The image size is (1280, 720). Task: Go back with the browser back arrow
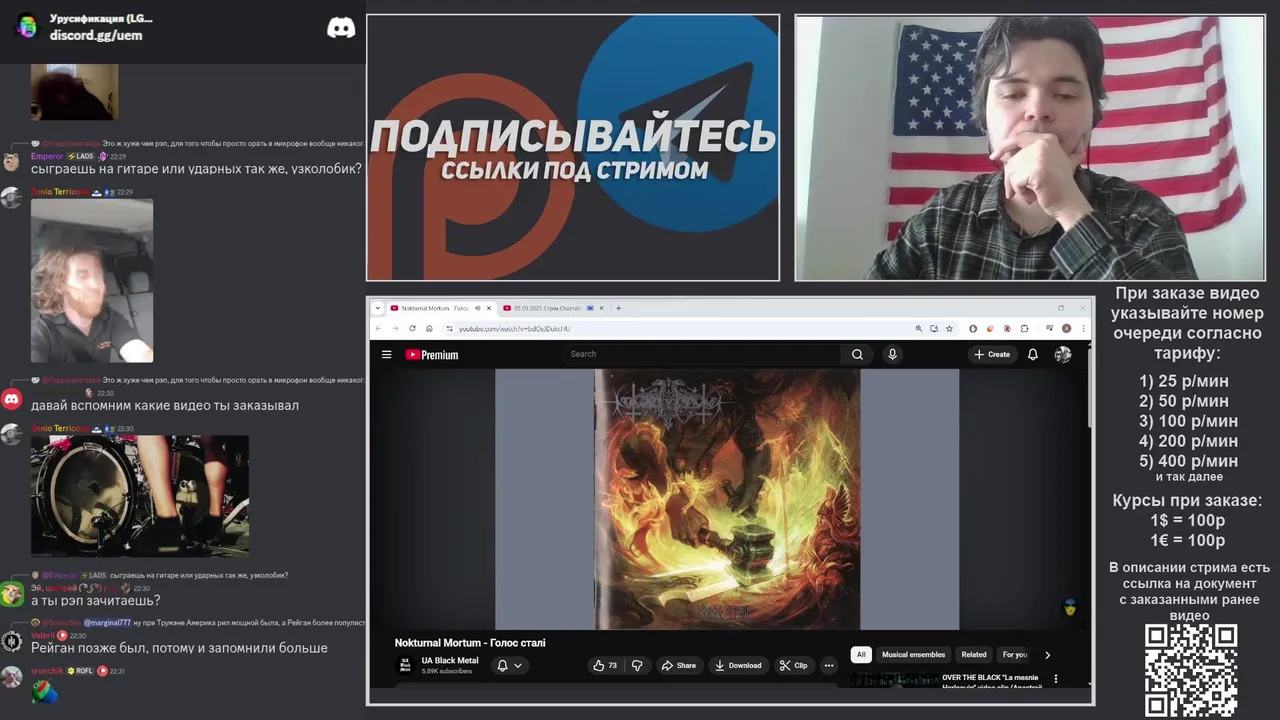click(378, 328)
